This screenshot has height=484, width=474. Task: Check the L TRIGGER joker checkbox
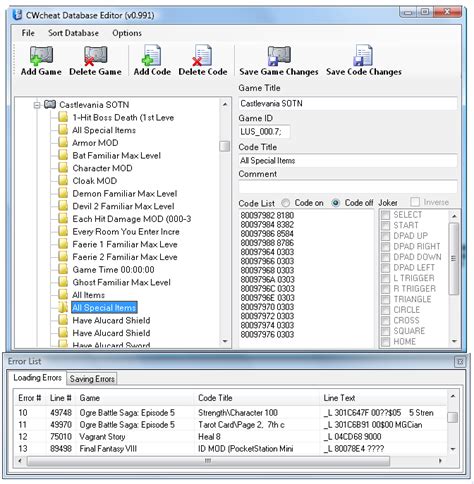click(385, 278)
